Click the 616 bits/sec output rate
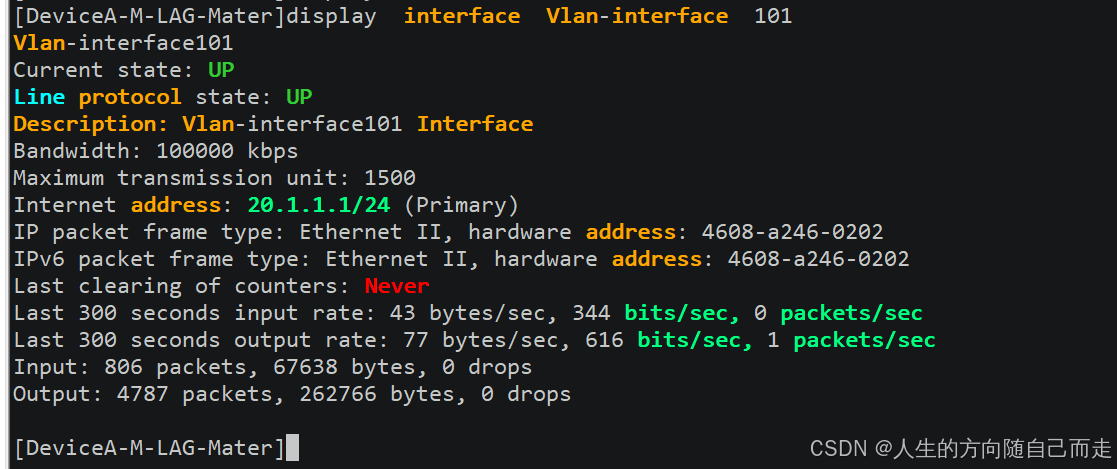 (x=670, y=341)
